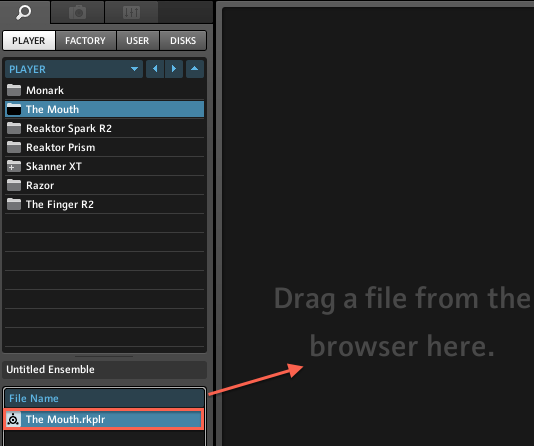Select the Reaktor Spark R2 folder

pos(105,128)
